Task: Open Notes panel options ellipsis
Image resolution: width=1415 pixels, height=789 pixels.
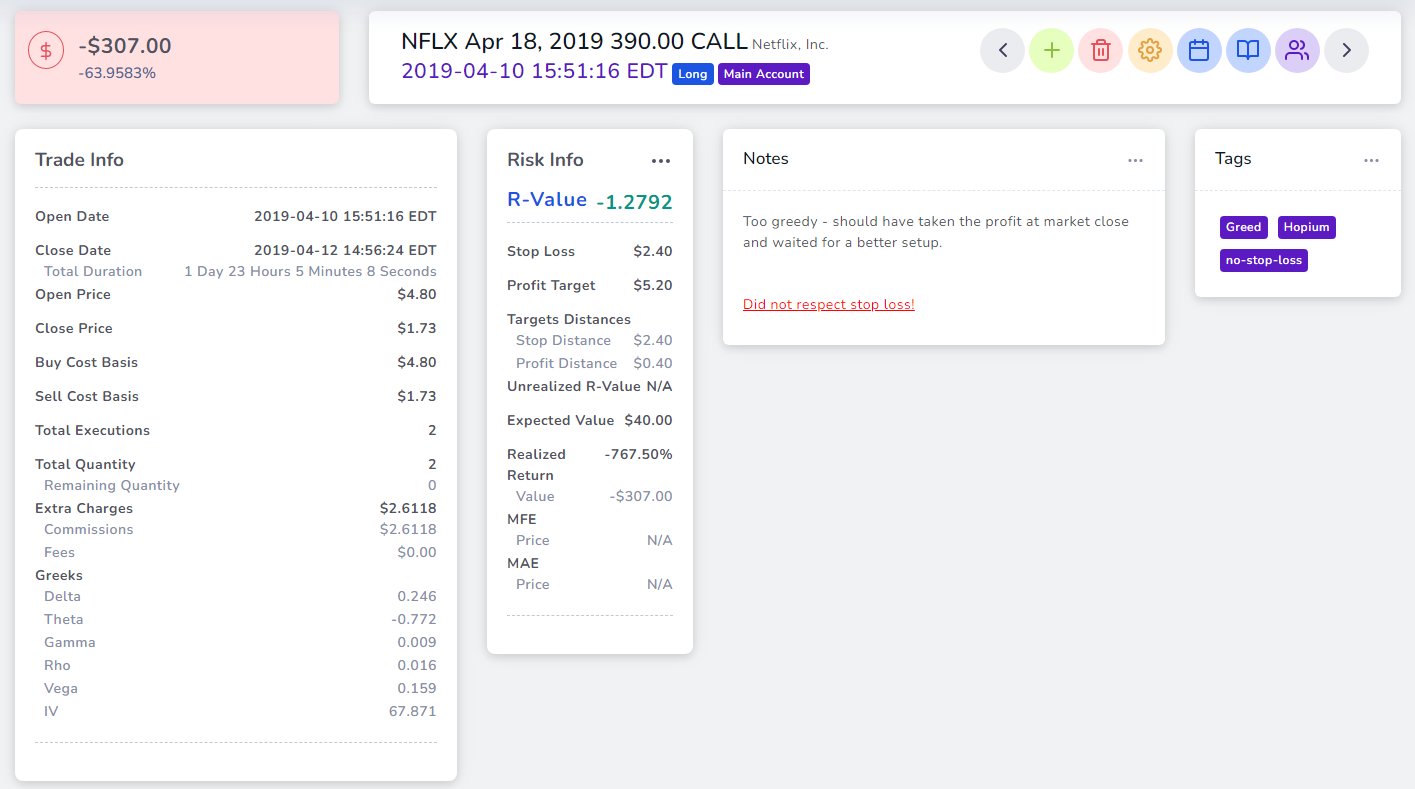Action: [1135, 160]
